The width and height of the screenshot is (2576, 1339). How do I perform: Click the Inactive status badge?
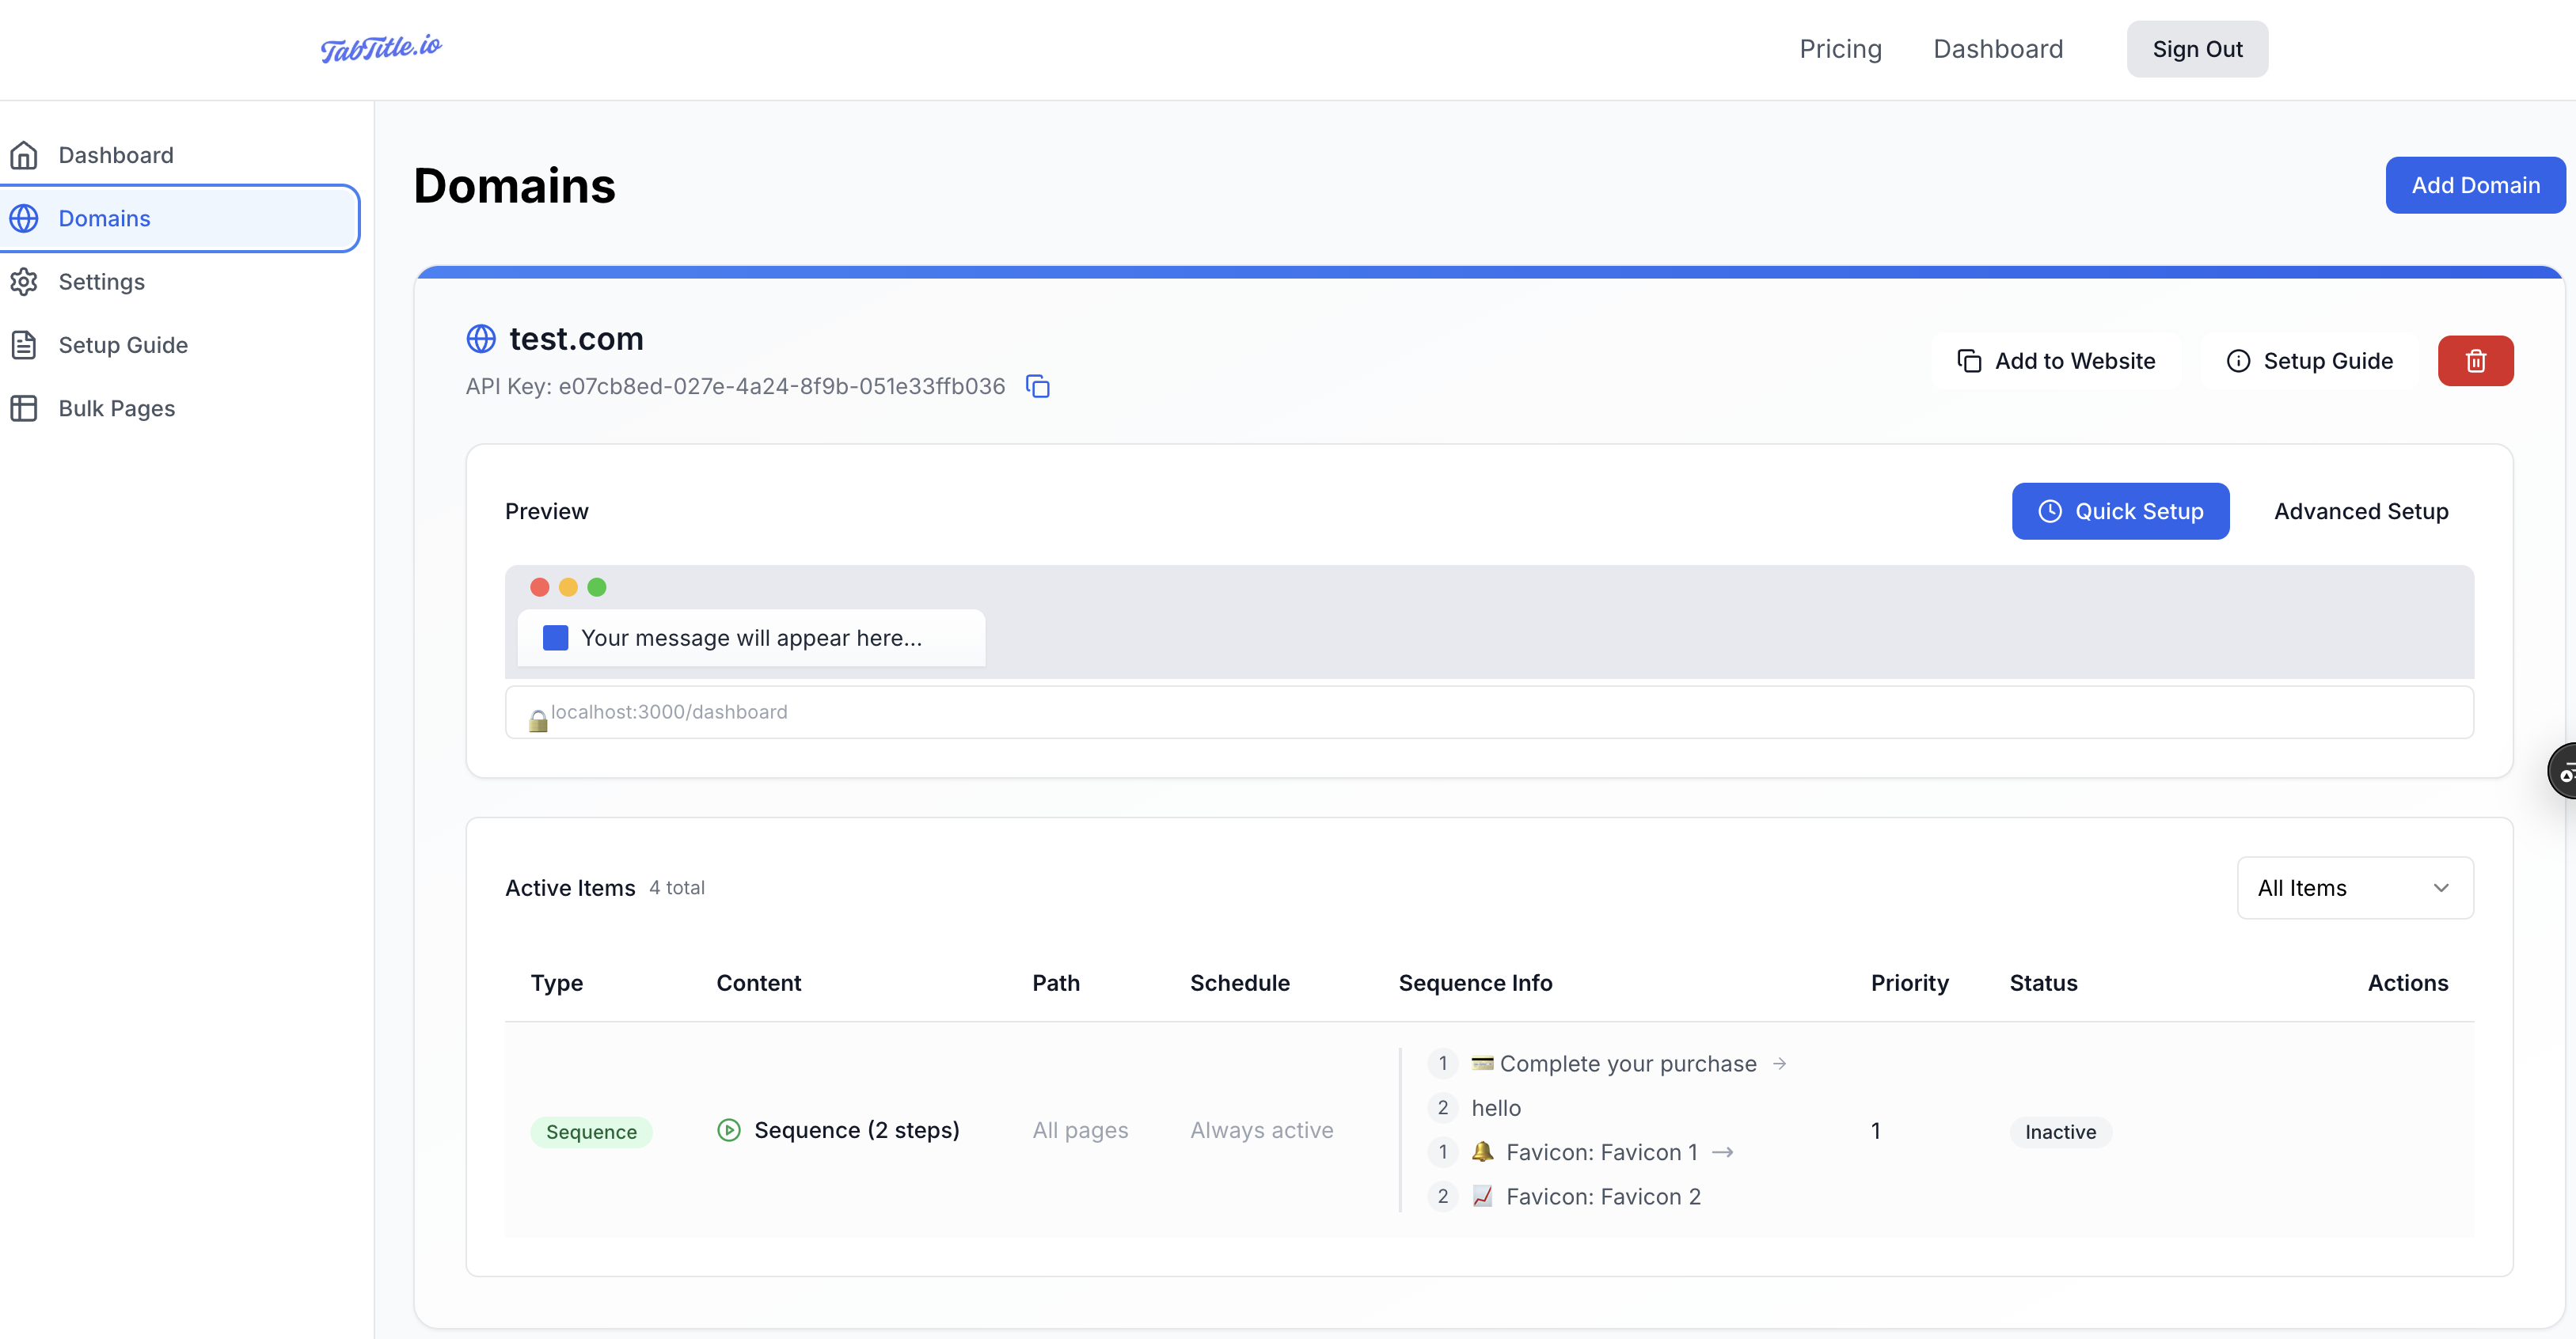[x=2060, y=1132]
